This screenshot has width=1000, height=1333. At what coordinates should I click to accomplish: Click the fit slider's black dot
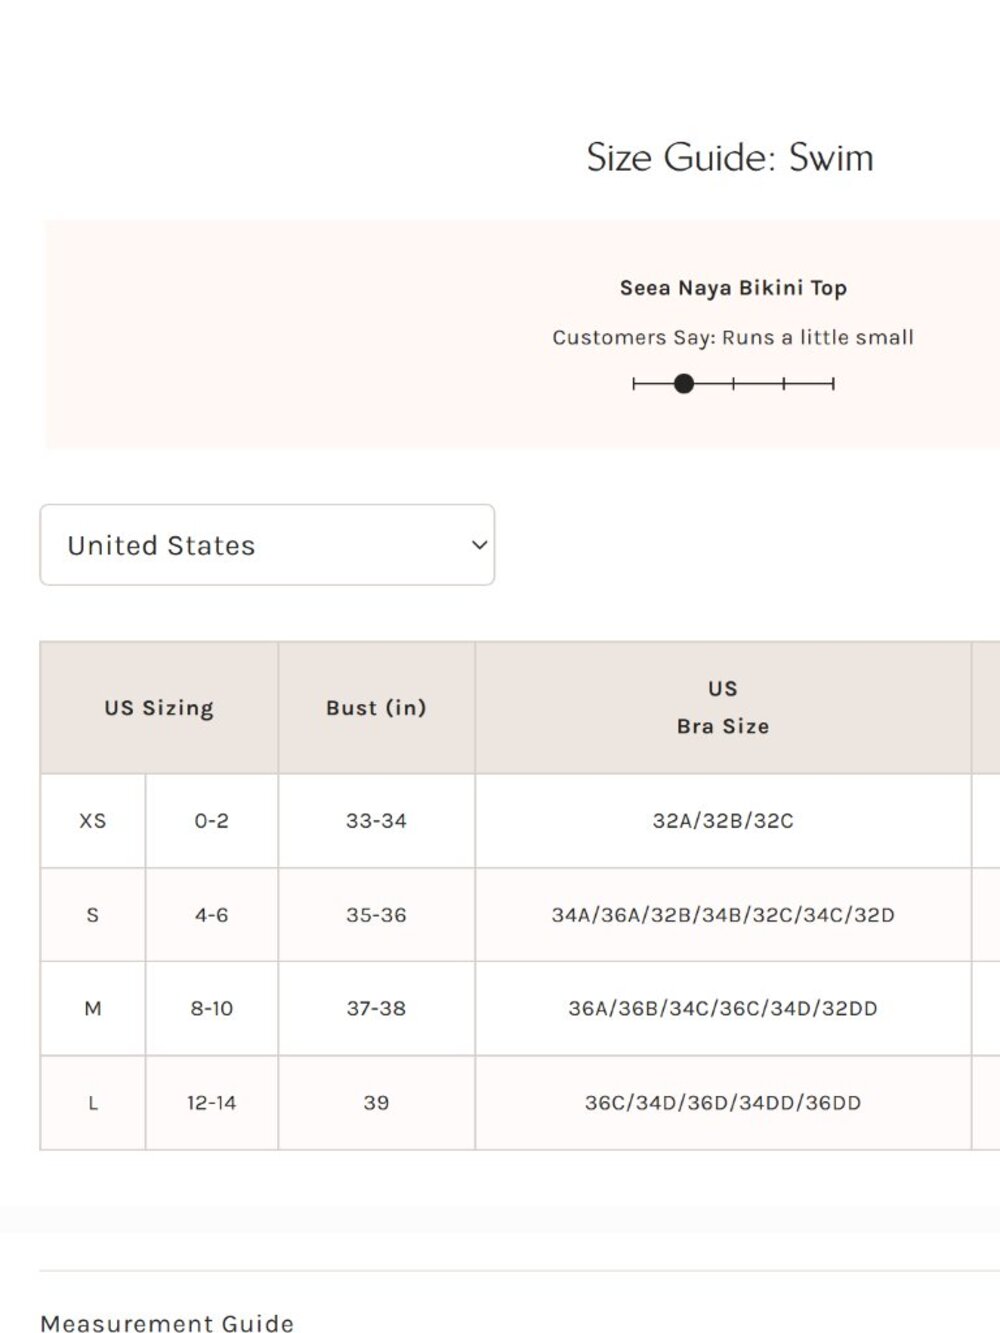pos(684,383)
